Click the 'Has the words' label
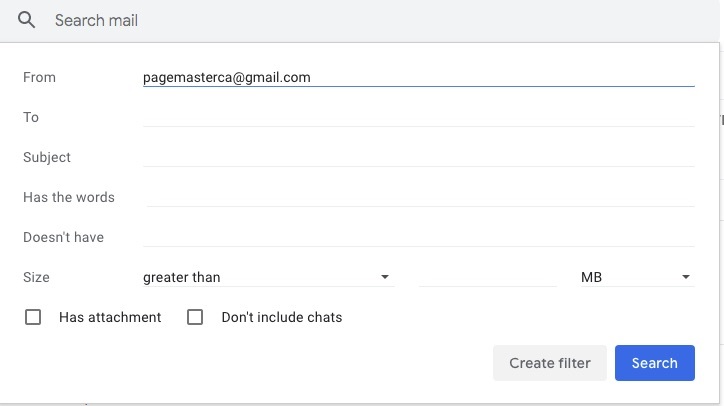 (69, 197)
